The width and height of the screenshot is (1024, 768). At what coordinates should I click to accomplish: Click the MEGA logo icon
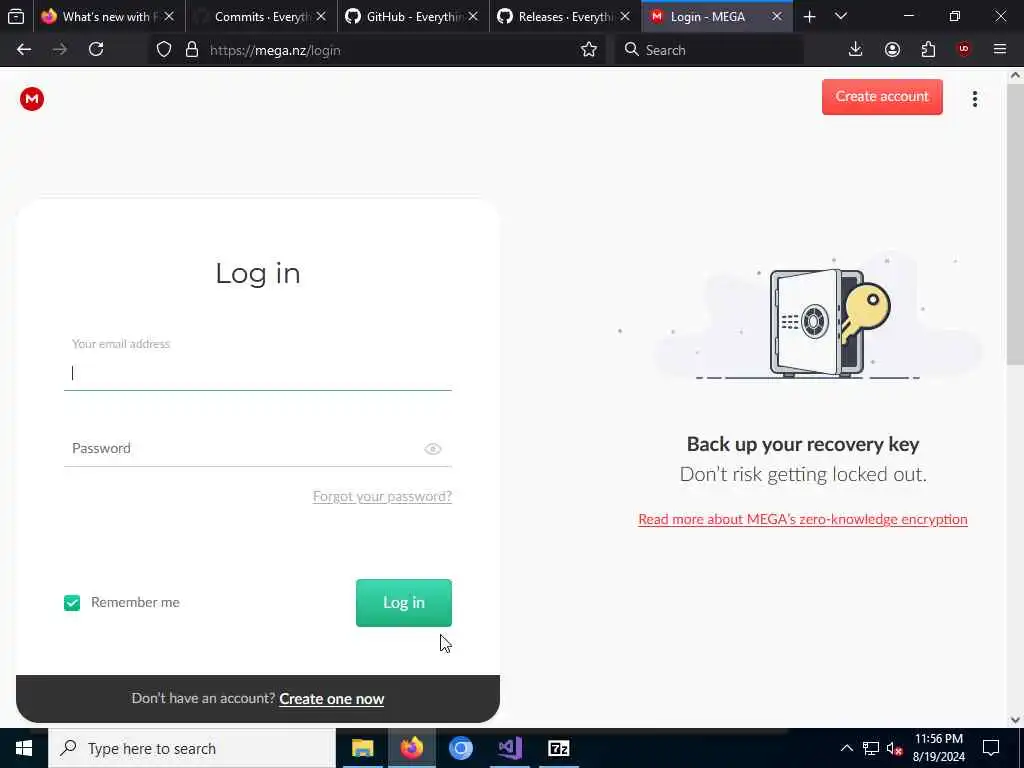[31, 99]
